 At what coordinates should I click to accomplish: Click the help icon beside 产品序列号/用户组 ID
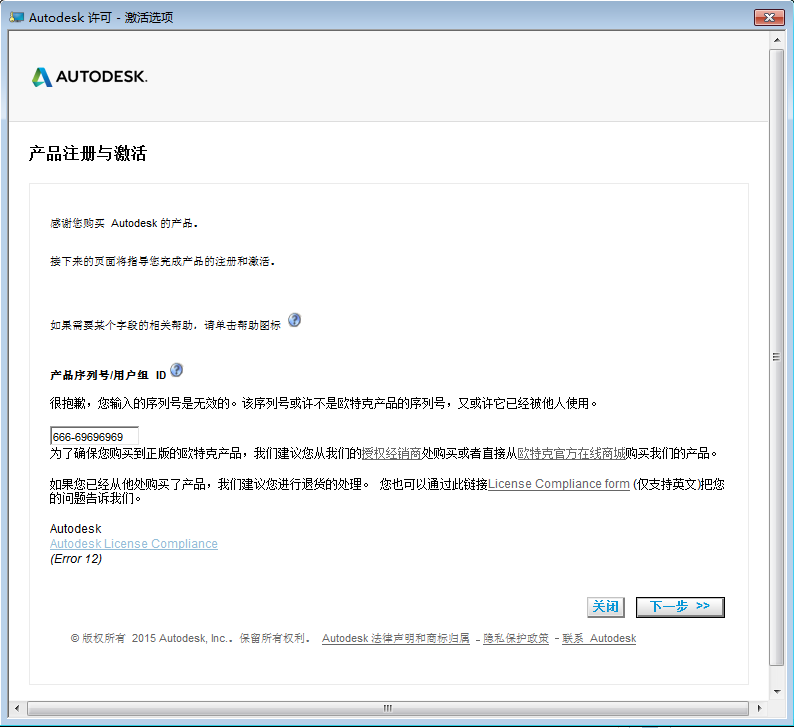[x=176, y=370]
